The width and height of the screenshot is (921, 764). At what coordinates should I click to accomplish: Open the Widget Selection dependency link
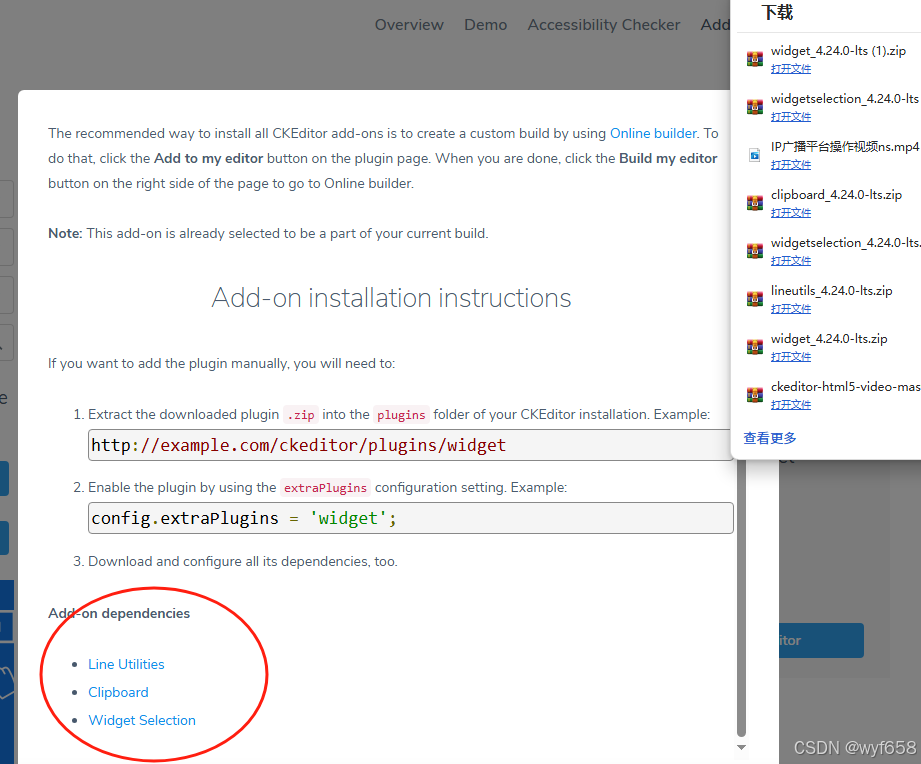click(142, 721)
